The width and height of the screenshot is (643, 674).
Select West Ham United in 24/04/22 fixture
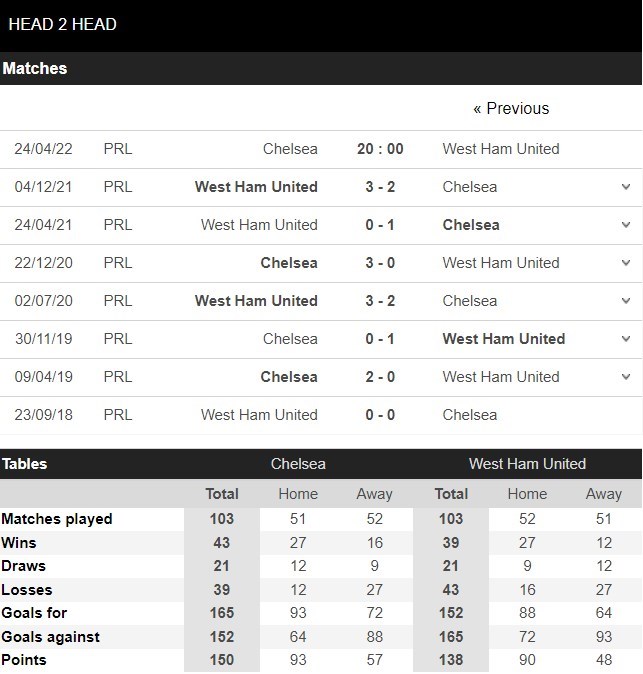pyautogui.click(x=501, y=149)
